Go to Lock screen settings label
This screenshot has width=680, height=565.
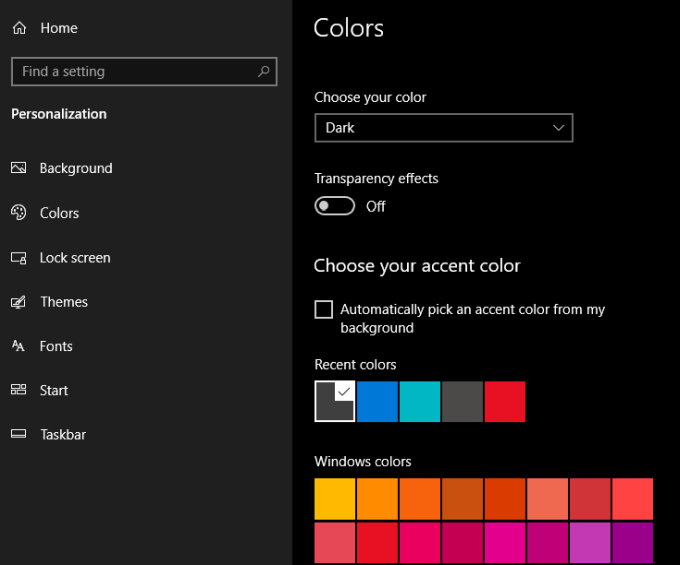coord(75,258)
